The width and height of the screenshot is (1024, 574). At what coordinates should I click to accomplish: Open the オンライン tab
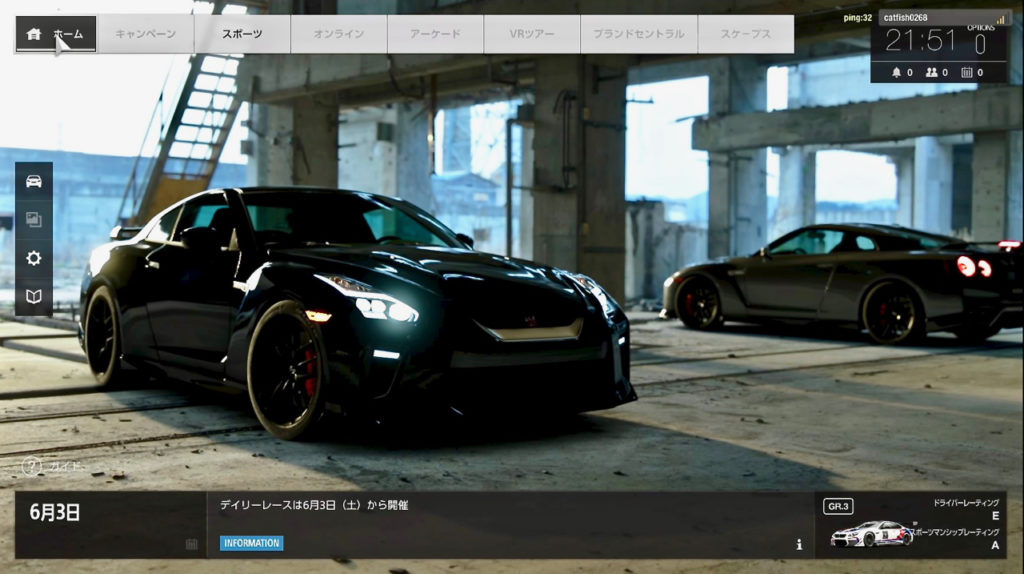339,34
